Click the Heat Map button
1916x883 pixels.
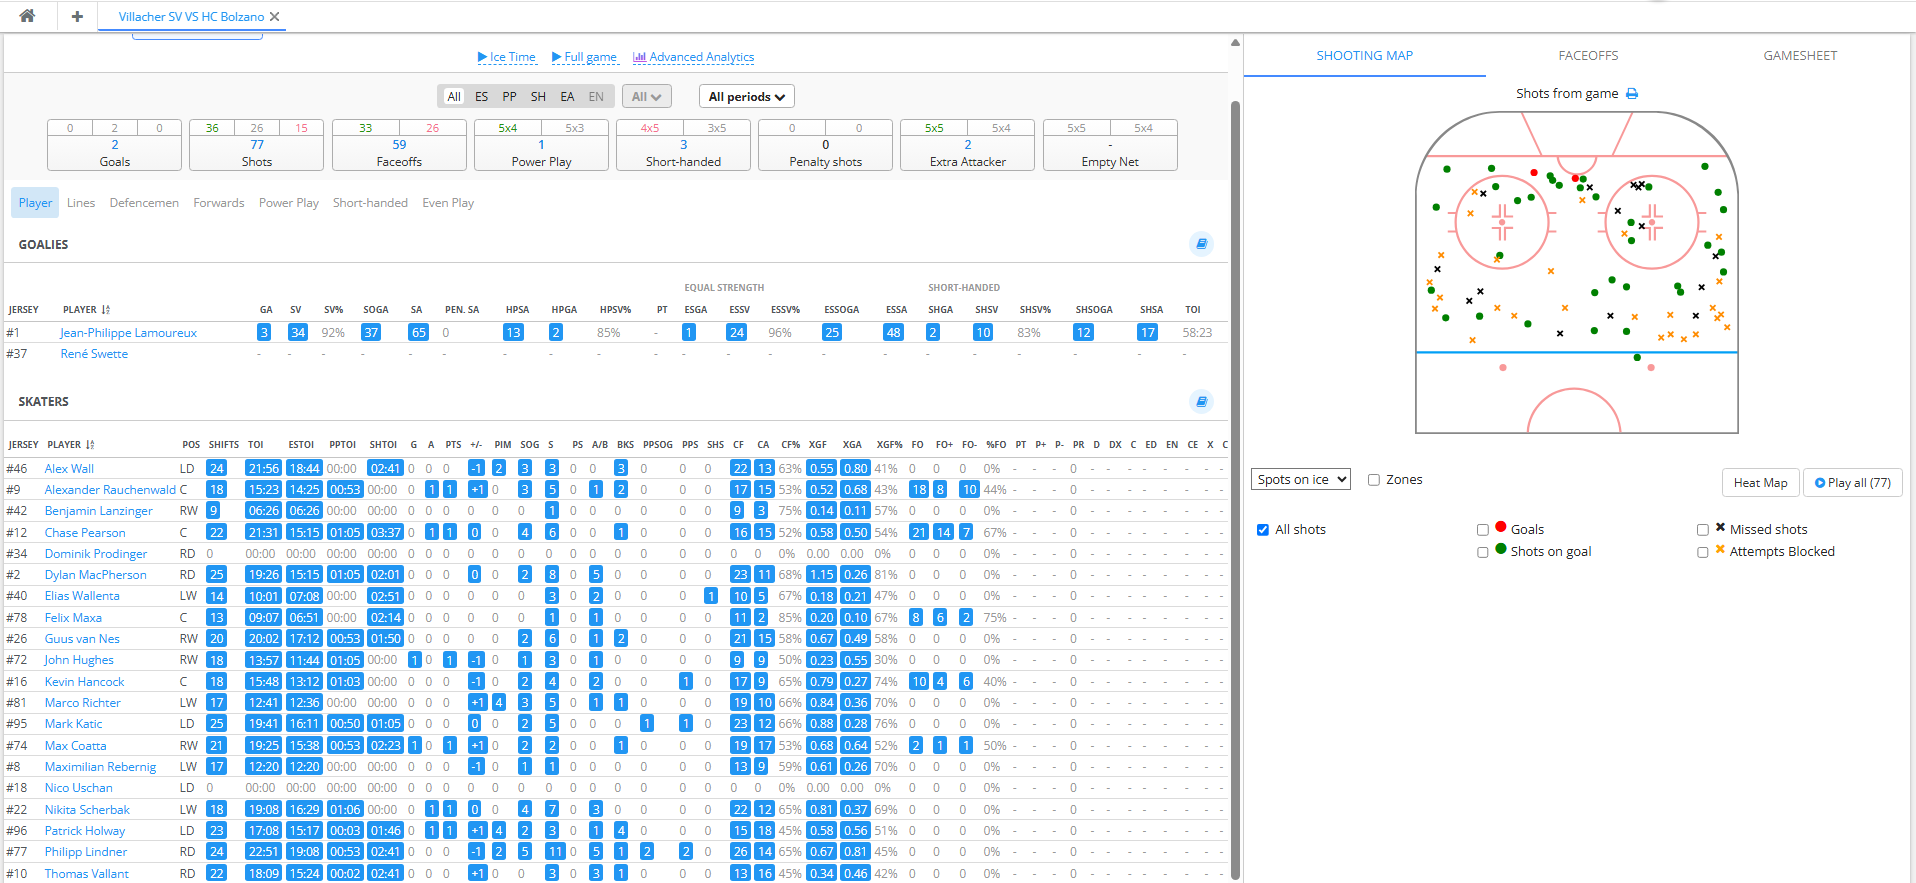1760,483
